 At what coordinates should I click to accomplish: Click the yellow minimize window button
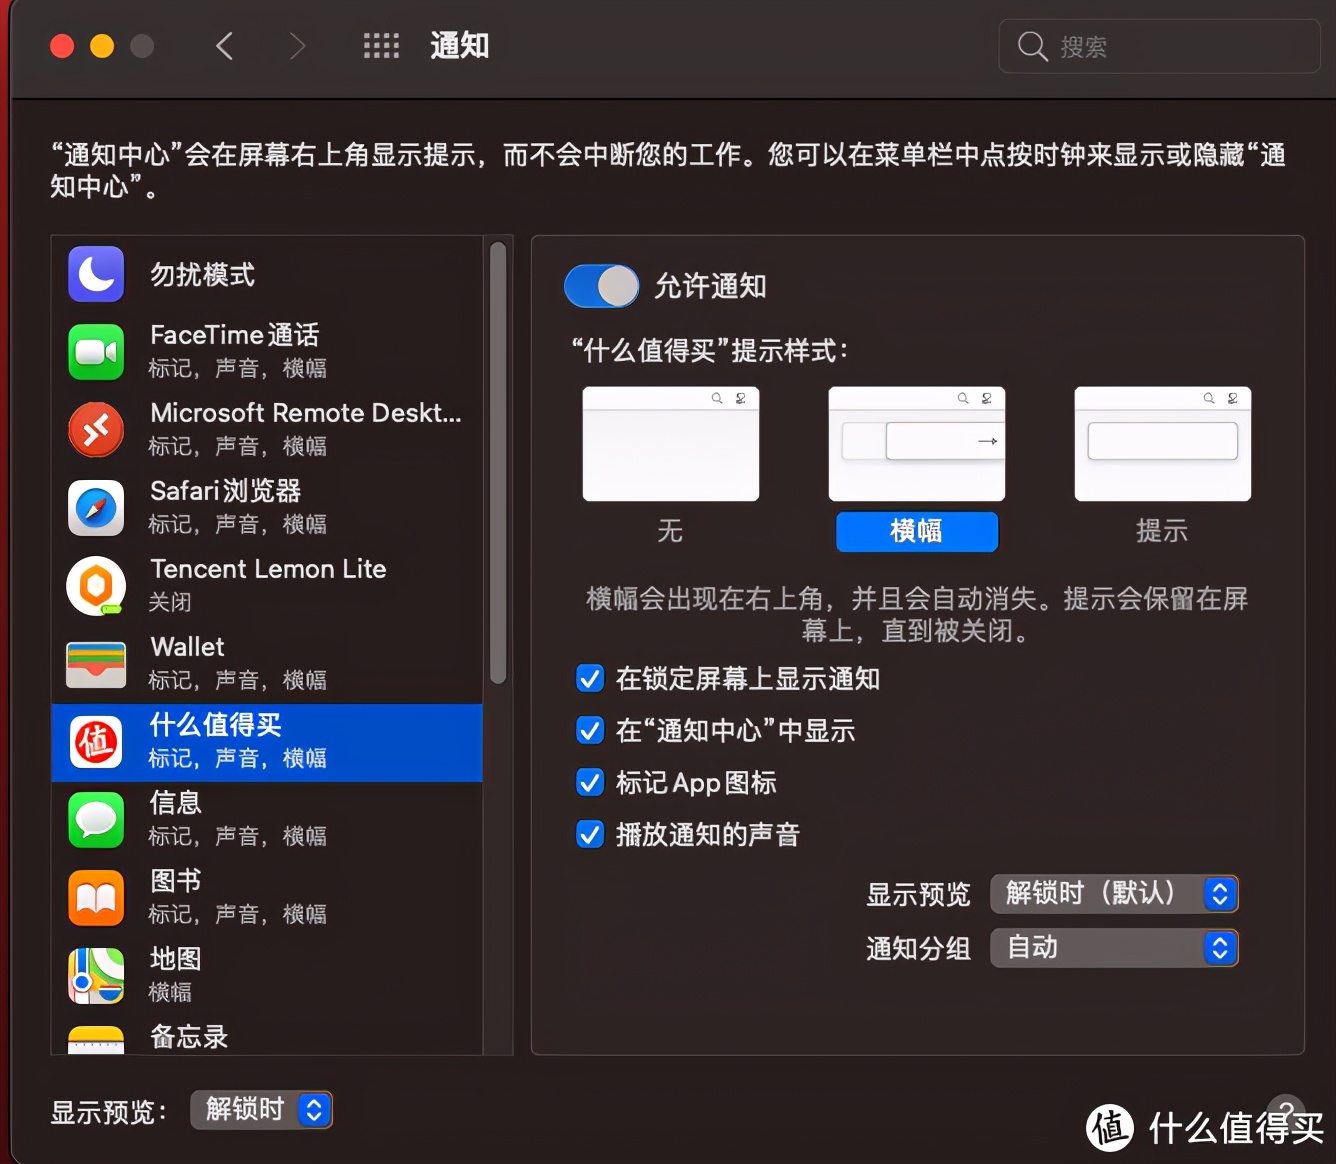(102, 46)
